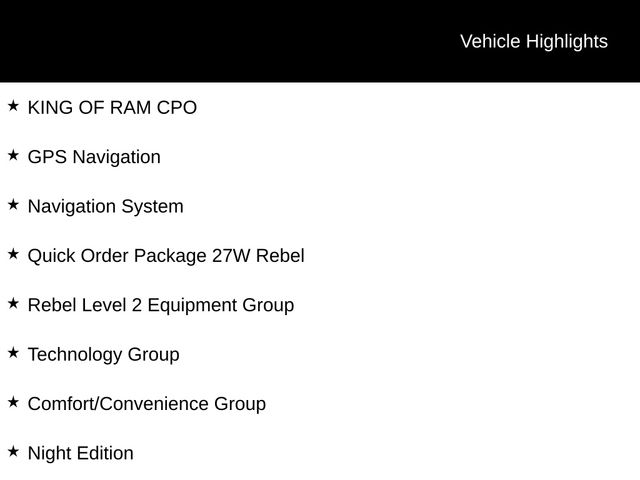The height and width of the screenshot is (480, 640).
Task: Select star bullet for Rebel Level 2 Equipment
Action: [x=13, y=303]
